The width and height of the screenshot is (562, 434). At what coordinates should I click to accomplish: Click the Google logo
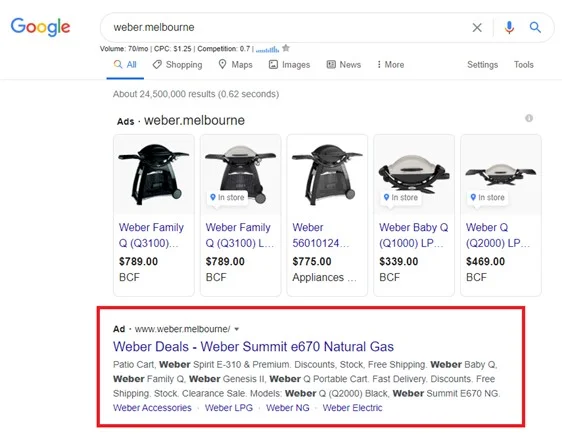[41, 27]
